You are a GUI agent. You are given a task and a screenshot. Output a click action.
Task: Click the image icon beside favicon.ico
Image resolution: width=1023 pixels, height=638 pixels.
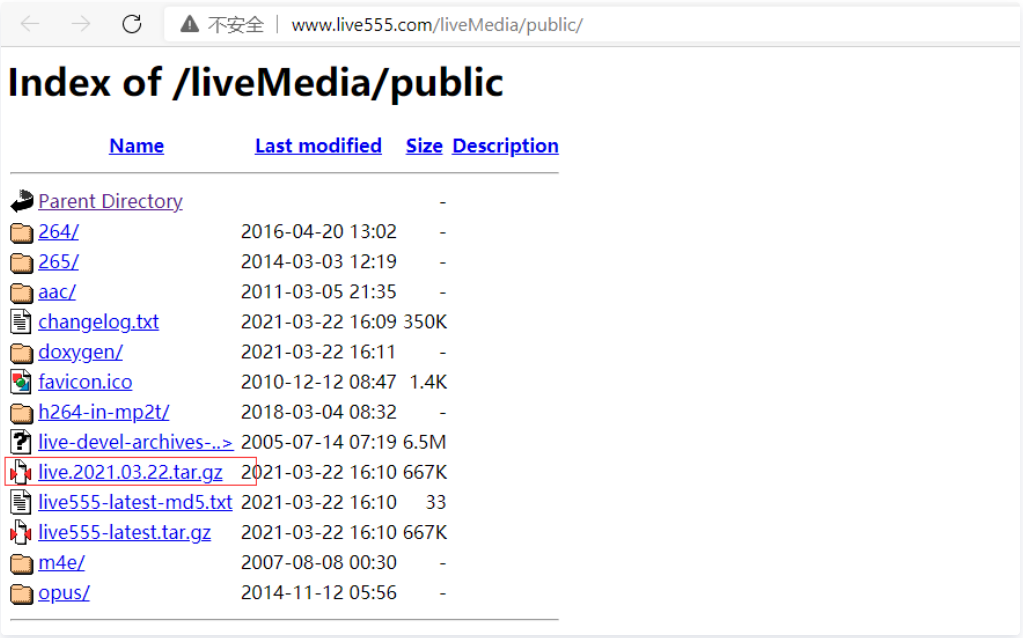(x=21, y=382)
